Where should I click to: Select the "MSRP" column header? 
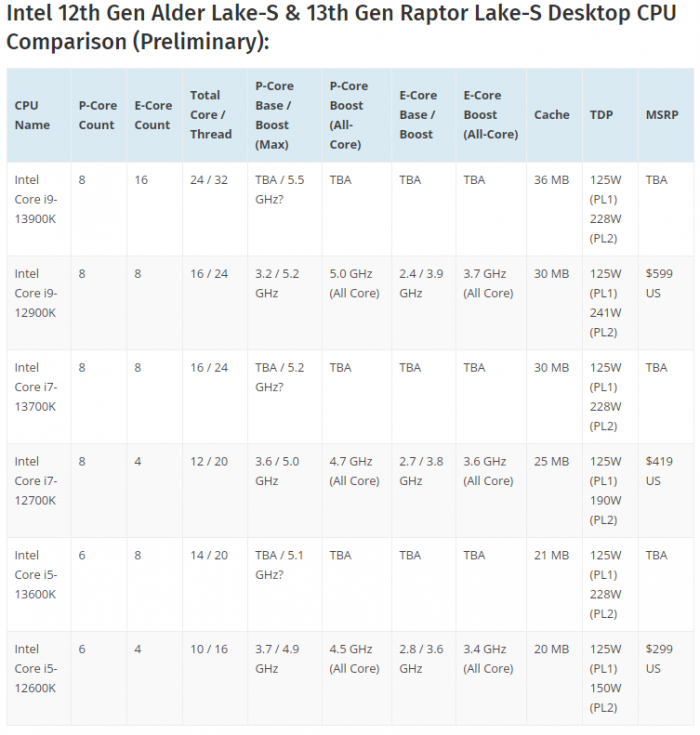click(x=661, y=115)
